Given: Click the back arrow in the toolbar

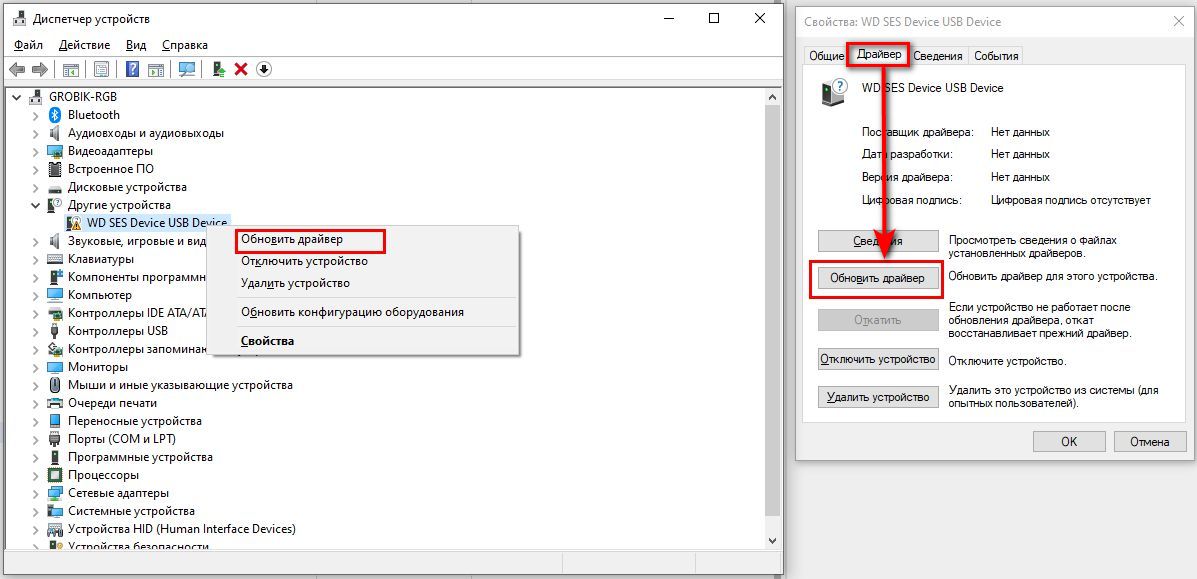Looking at the screenshot, I should tap(17, 69).
